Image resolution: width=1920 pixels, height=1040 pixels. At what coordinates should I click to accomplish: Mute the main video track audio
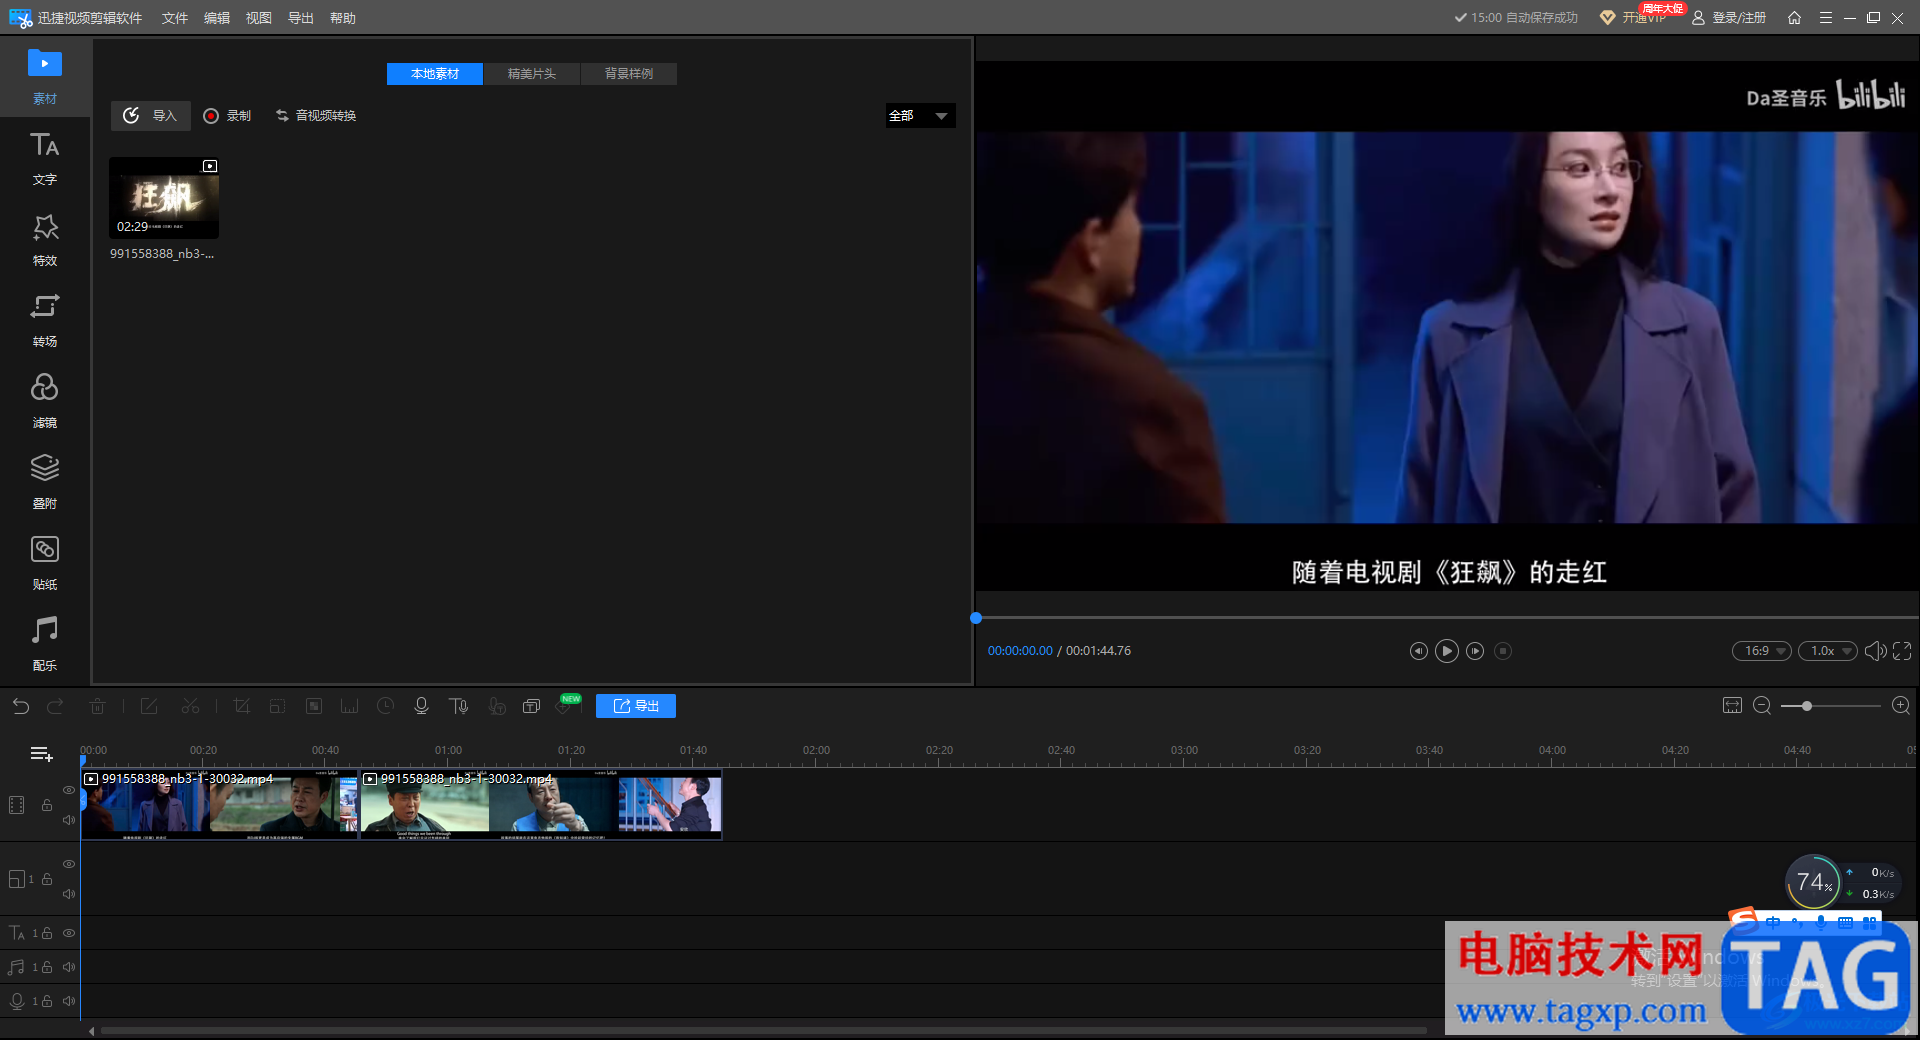(x=69, y=820)
